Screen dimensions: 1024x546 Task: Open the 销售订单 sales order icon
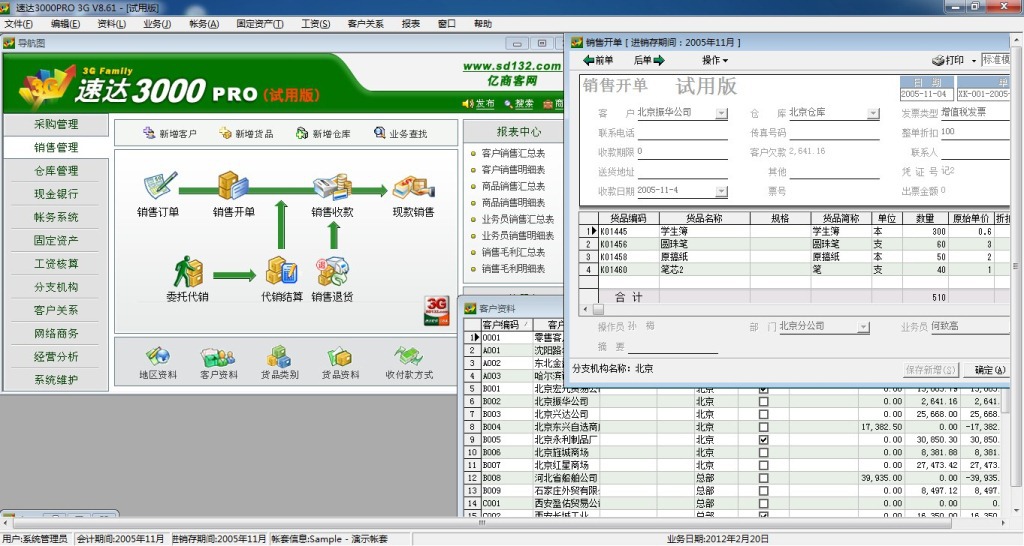coord(159,186)
